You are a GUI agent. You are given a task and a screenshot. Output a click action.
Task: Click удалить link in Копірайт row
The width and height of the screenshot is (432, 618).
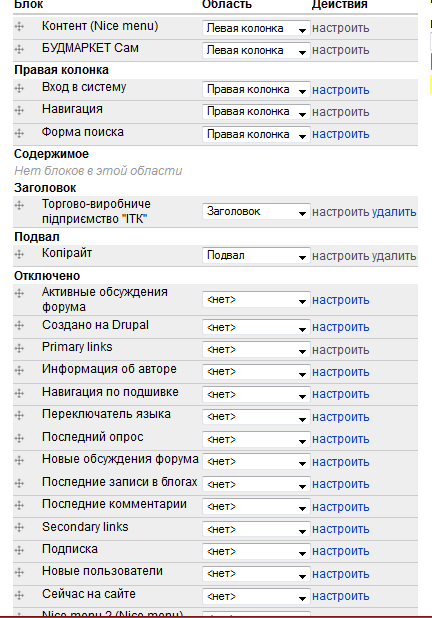coord(394,256)
